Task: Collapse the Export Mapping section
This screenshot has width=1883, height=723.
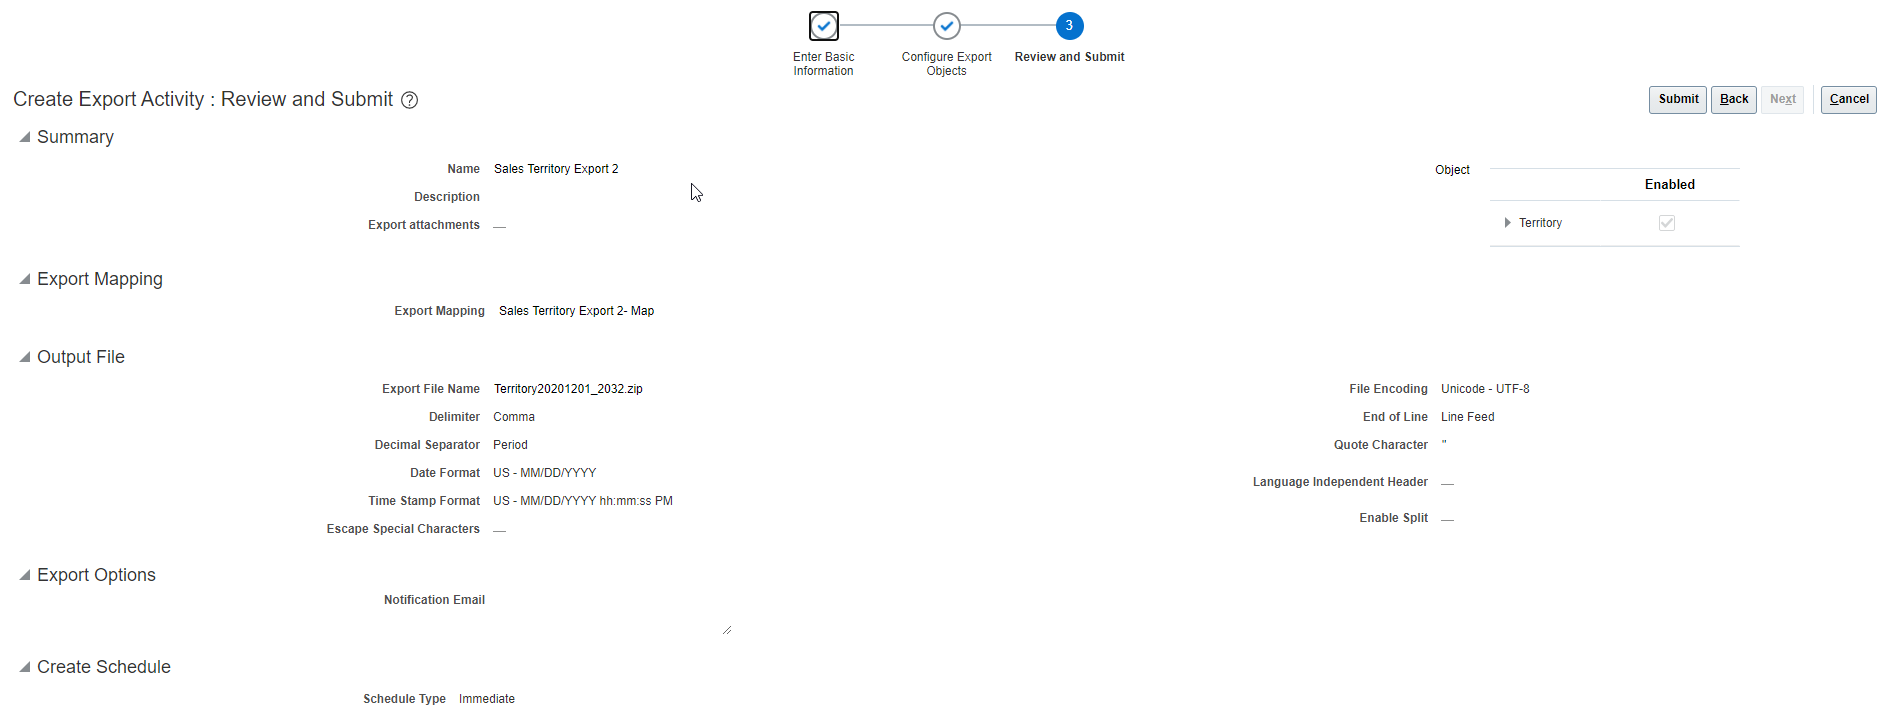Action: (25, 279)
